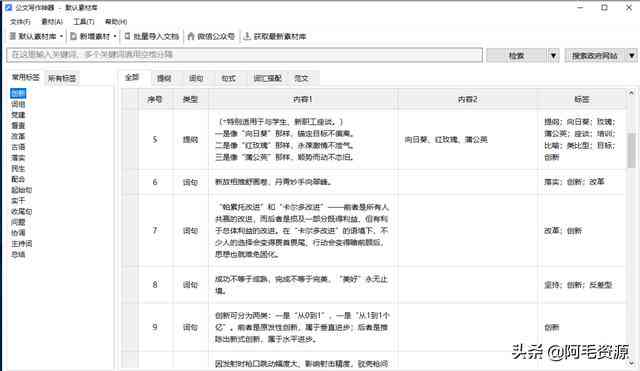The width and height of the screenshot is (640, 371).
Task: Click the 内容2 column header
Action: point(468,99)
